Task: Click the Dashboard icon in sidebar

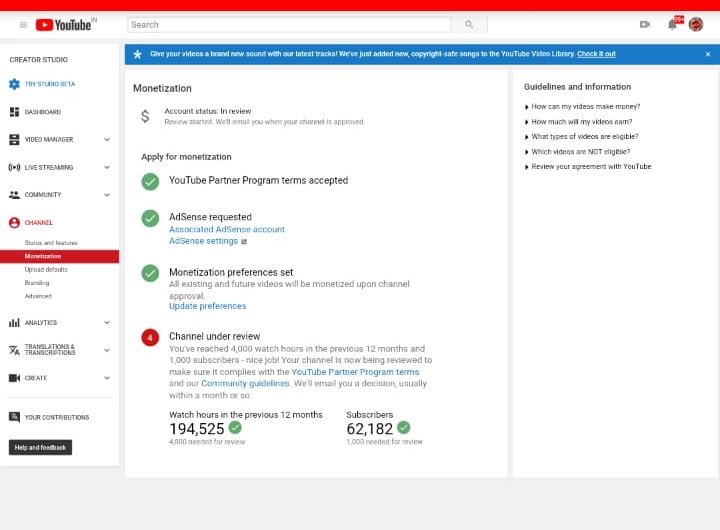Action: click(14, 112)
